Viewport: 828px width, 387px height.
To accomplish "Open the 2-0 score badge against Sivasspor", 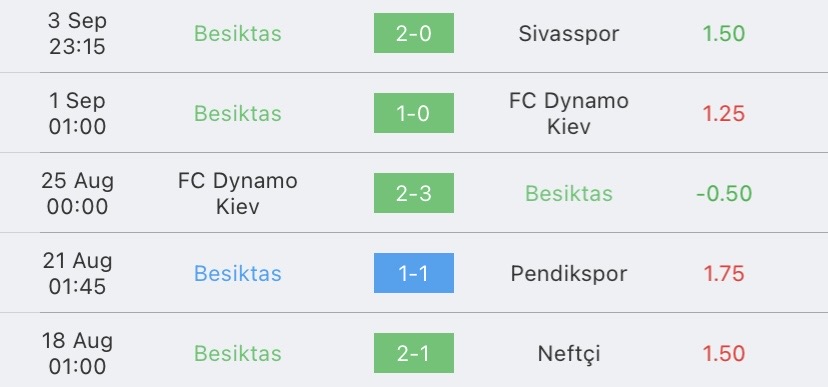I will point(413,33).
